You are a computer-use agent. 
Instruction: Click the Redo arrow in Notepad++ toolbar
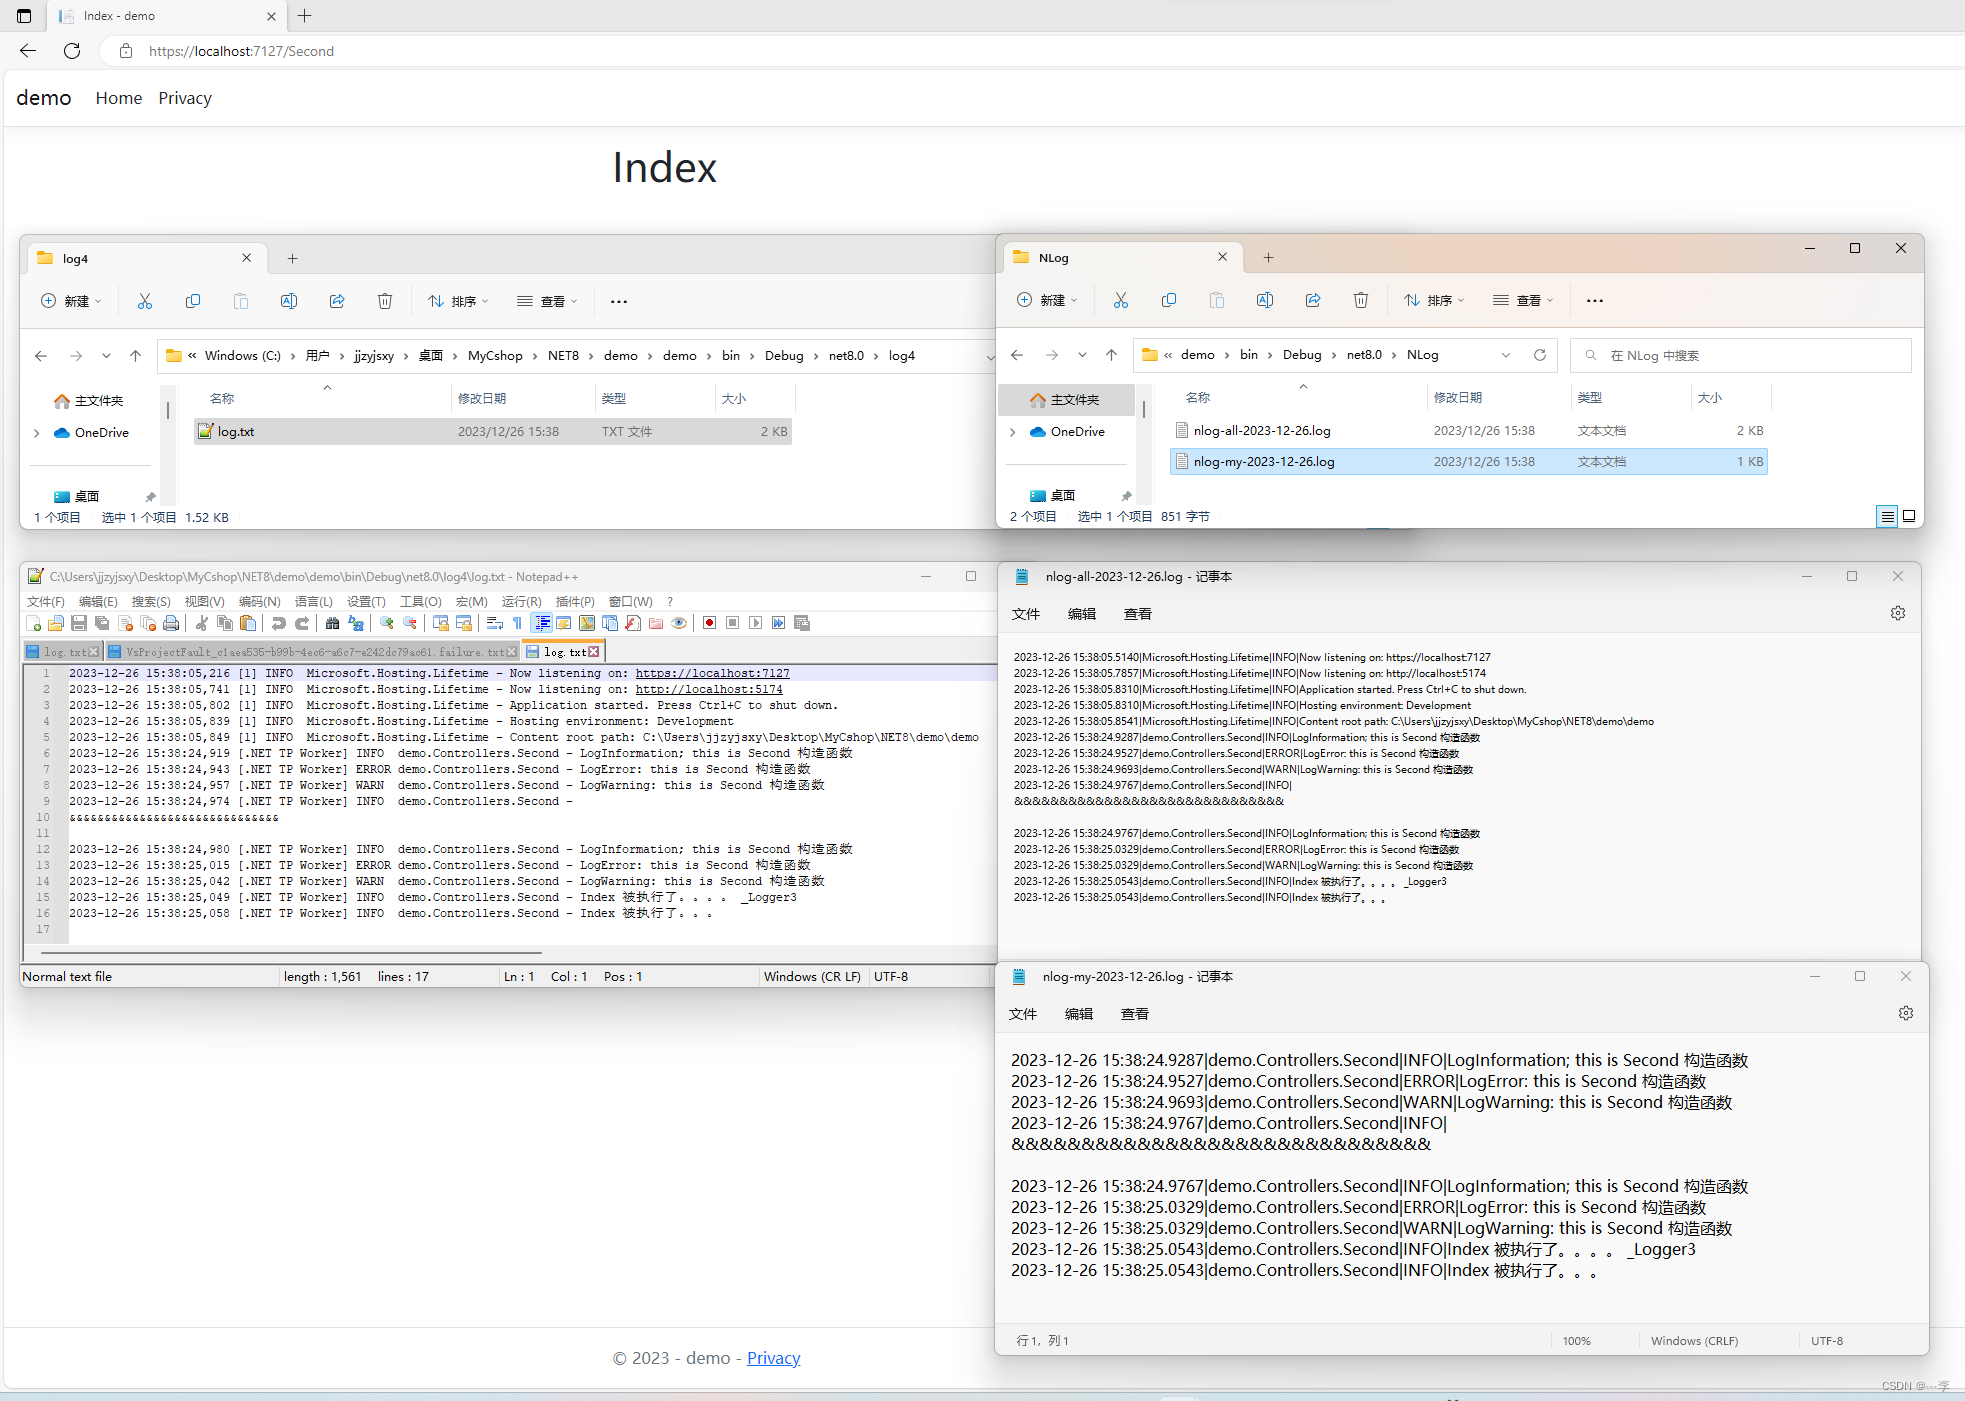302,623
